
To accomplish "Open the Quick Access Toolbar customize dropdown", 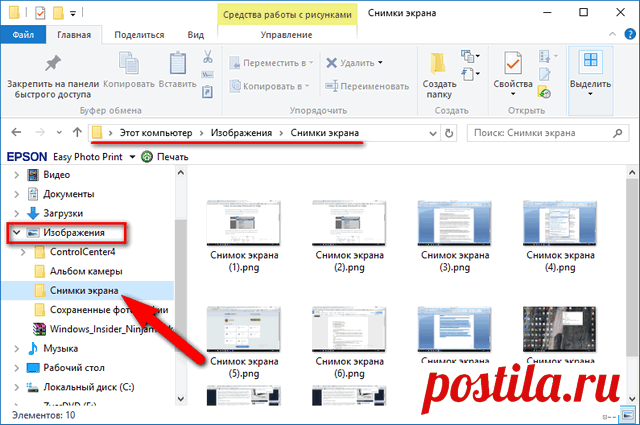I will click(73, 14).
